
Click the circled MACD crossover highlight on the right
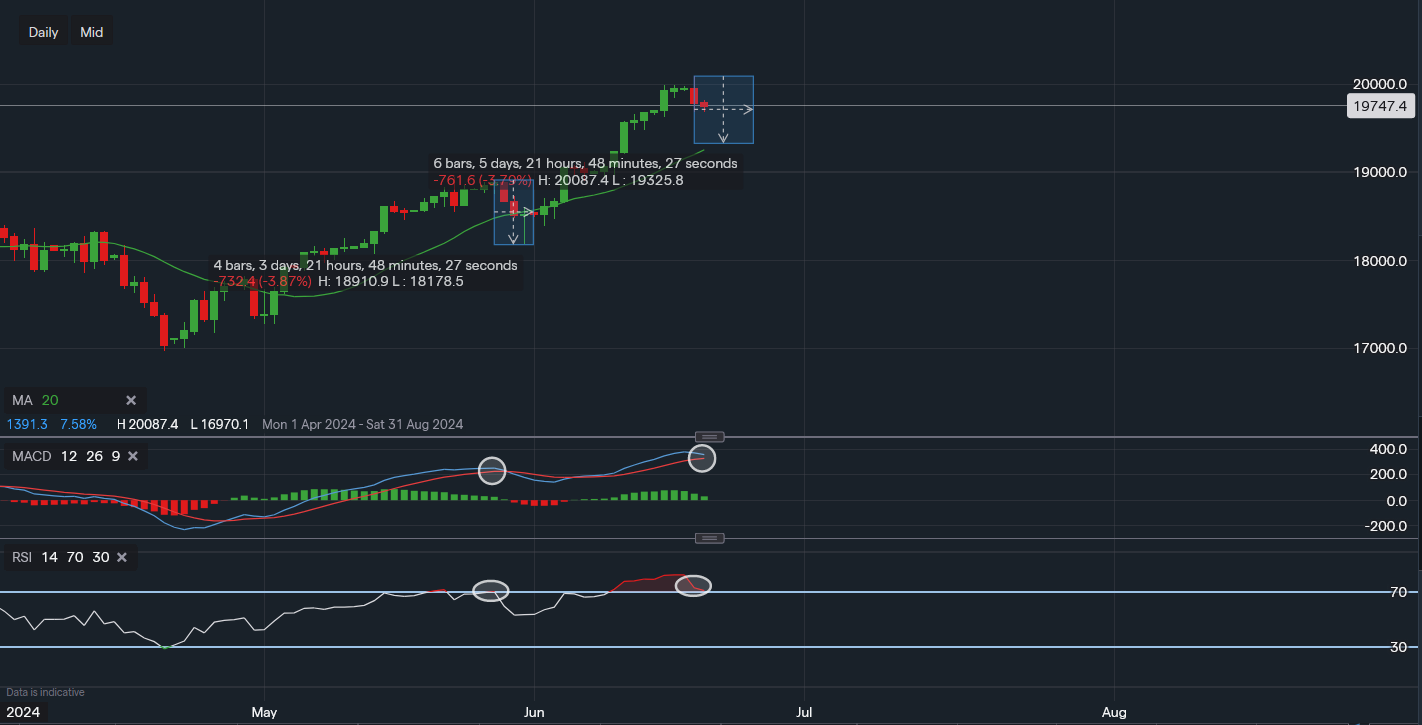point(701,458)
